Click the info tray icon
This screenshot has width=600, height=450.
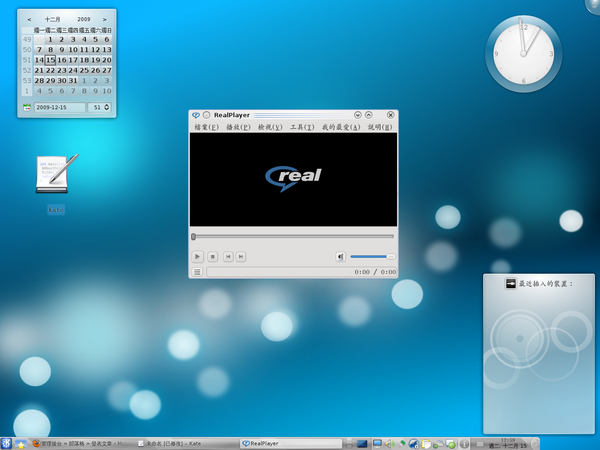[x=464, y=444]
